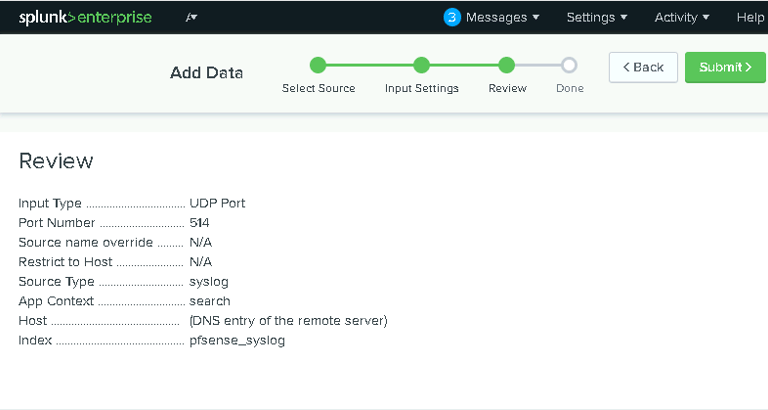
Task: Click the blue 3 messages badge
Action: click(452, 18)
